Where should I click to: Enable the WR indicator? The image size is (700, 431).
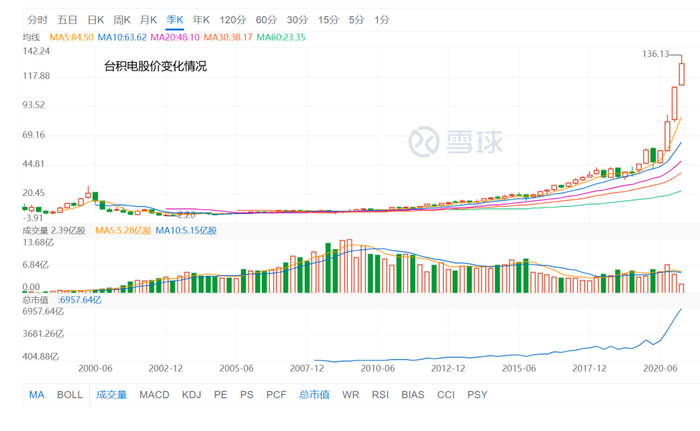(350, 395)
